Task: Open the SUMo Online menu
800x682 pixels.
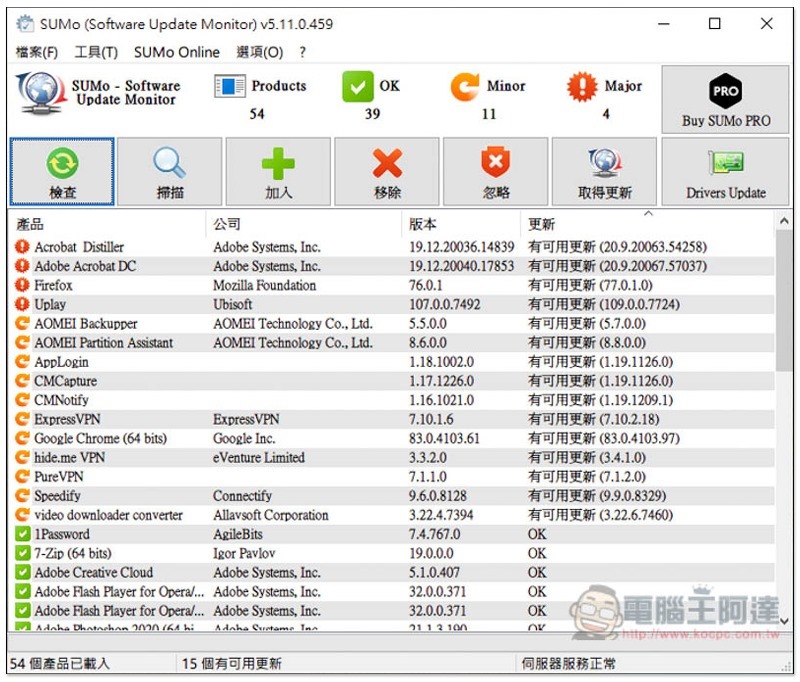Action: [176, 52]
